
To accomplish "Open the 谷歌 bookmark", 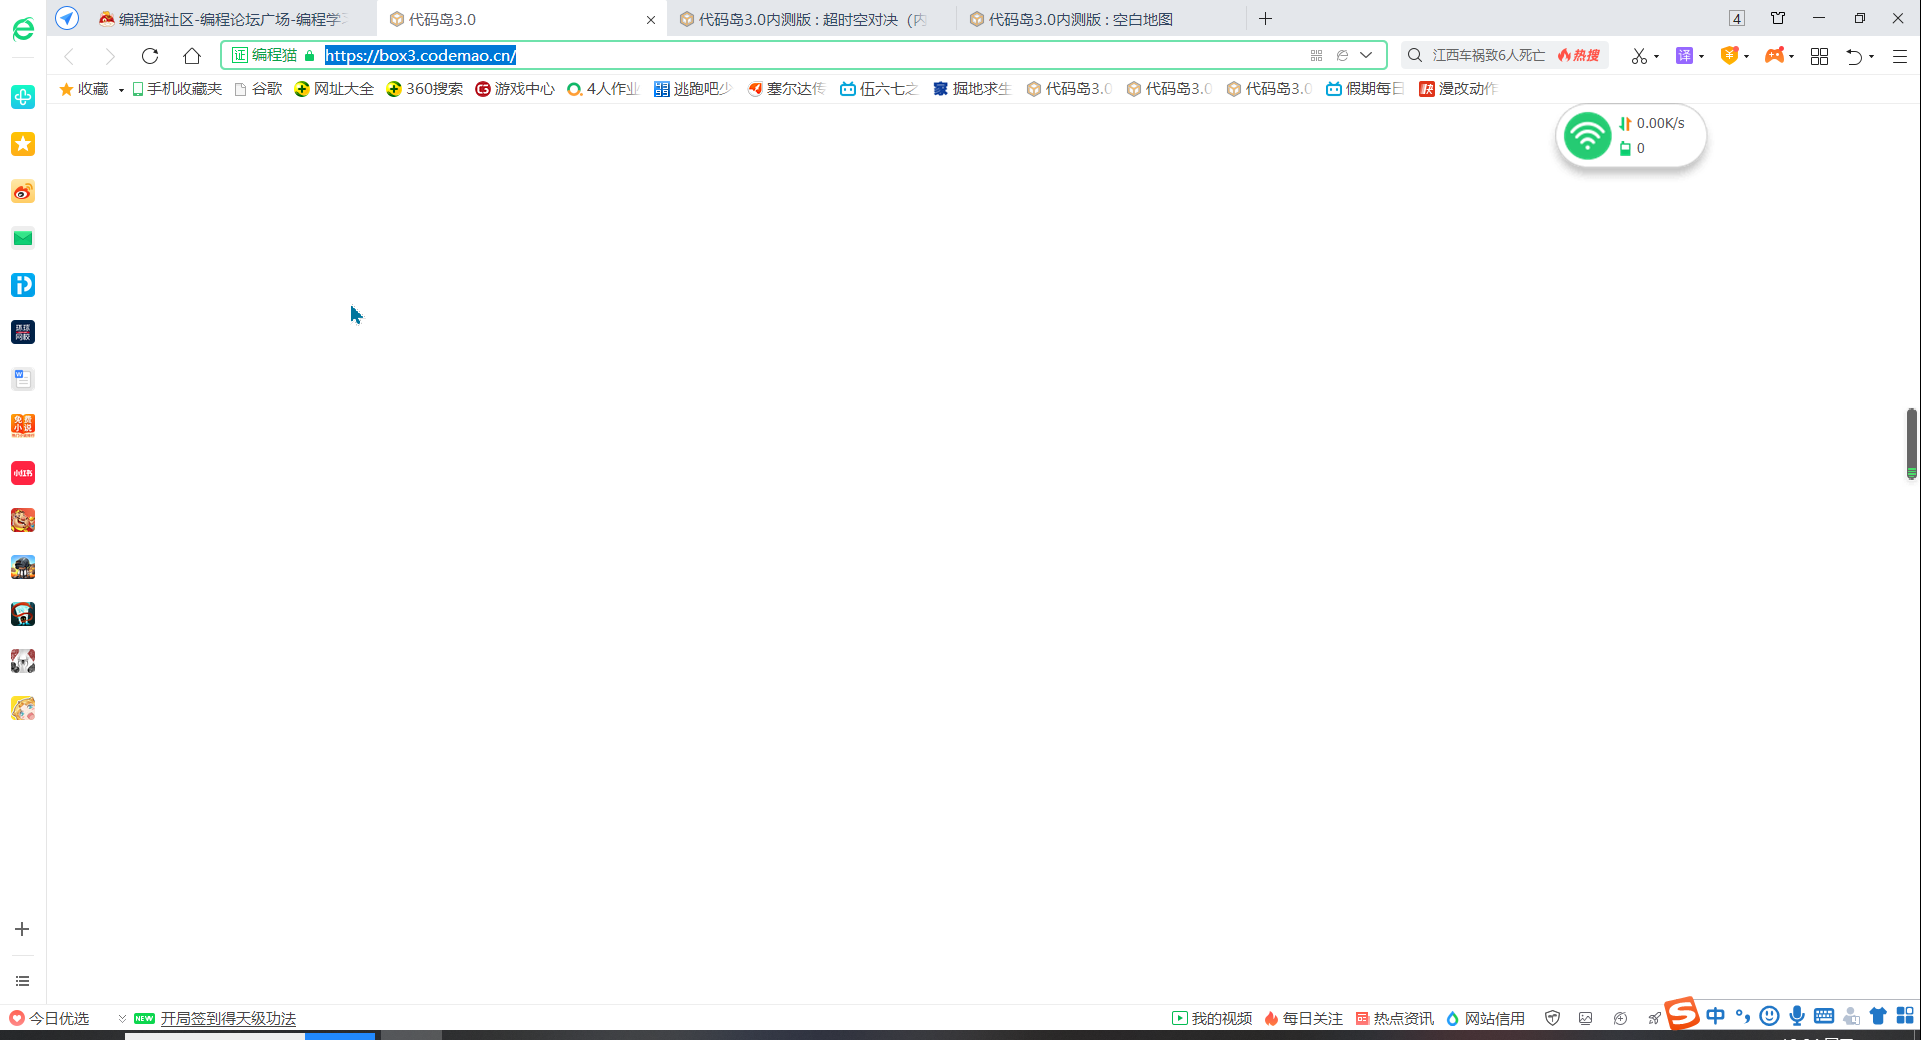I will pos(258,89).
